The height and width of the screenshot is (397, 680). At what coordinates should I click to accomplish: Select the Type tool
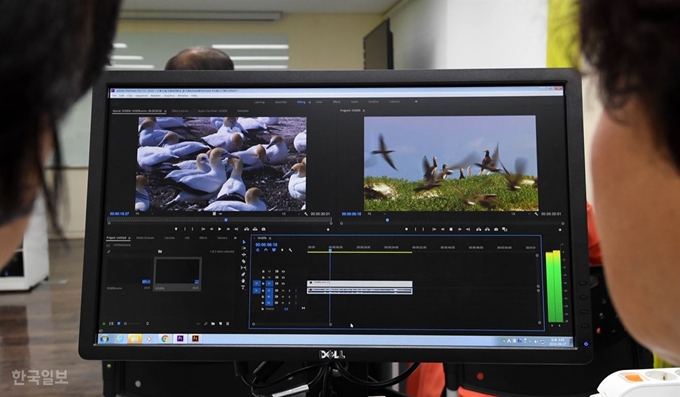(243, 287)
